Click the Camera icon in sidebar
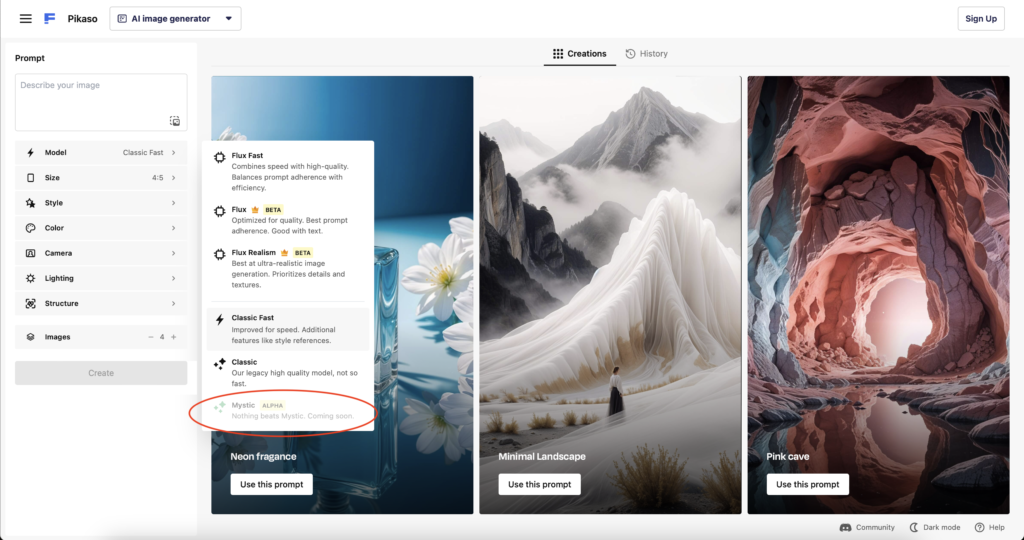Screen dimensions: 1024x540 pyautogui.click(x=31, y=253)
